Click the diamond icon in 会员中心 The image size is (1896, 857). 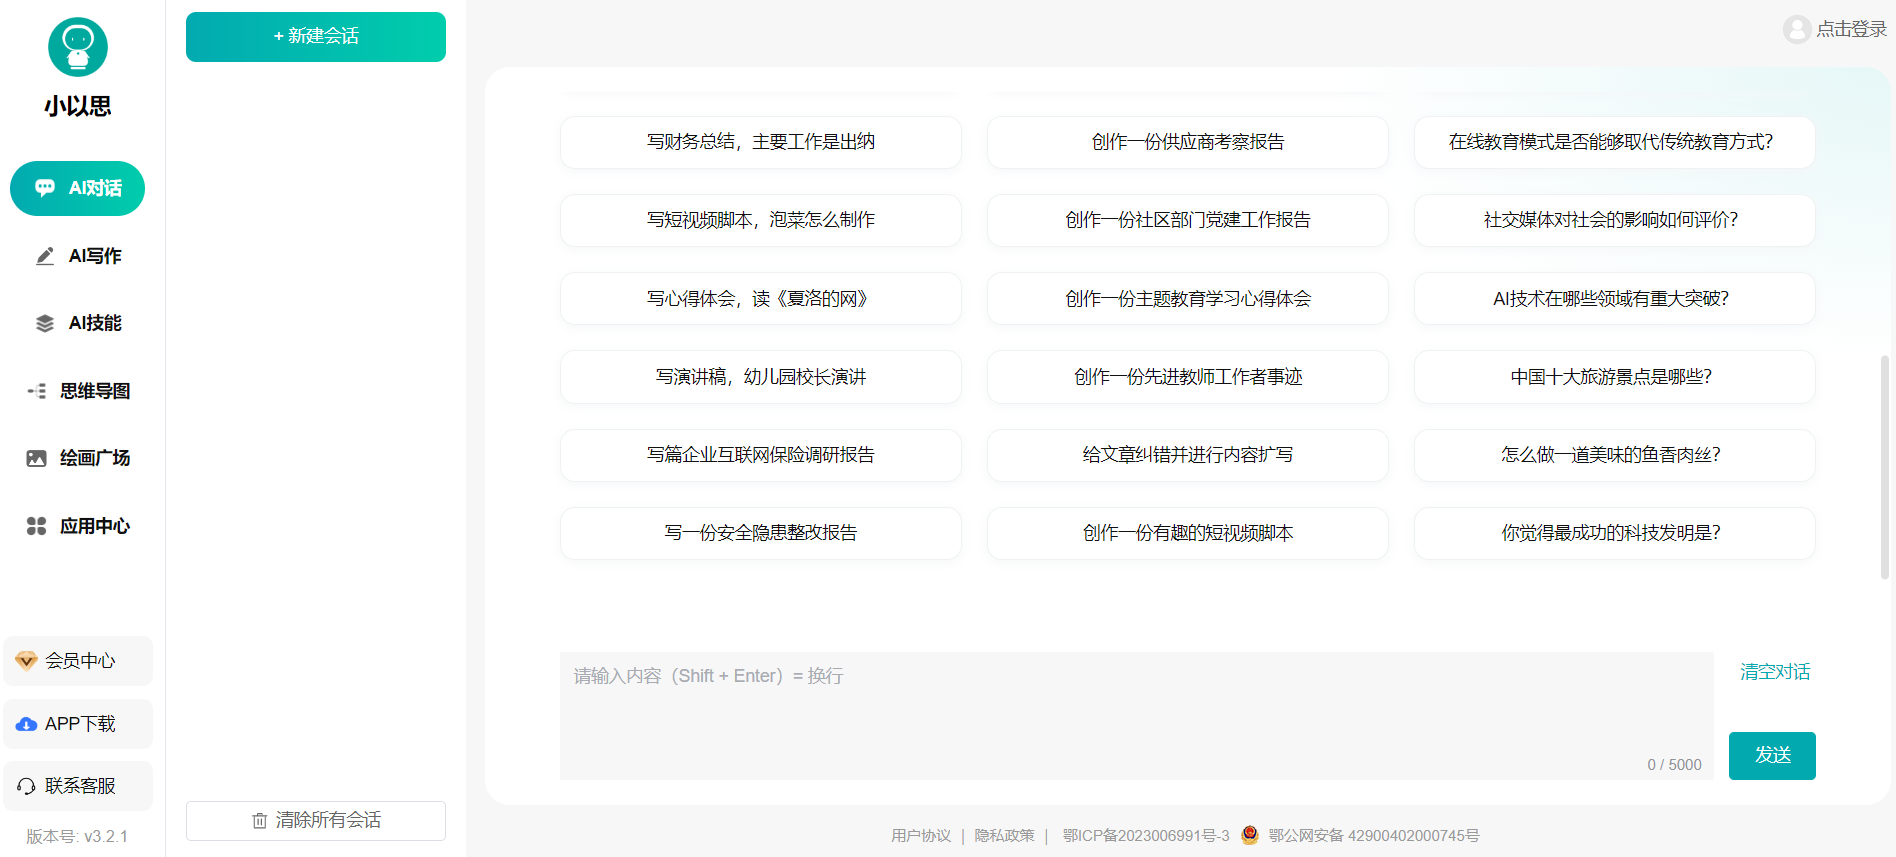(x=26, y=661)
